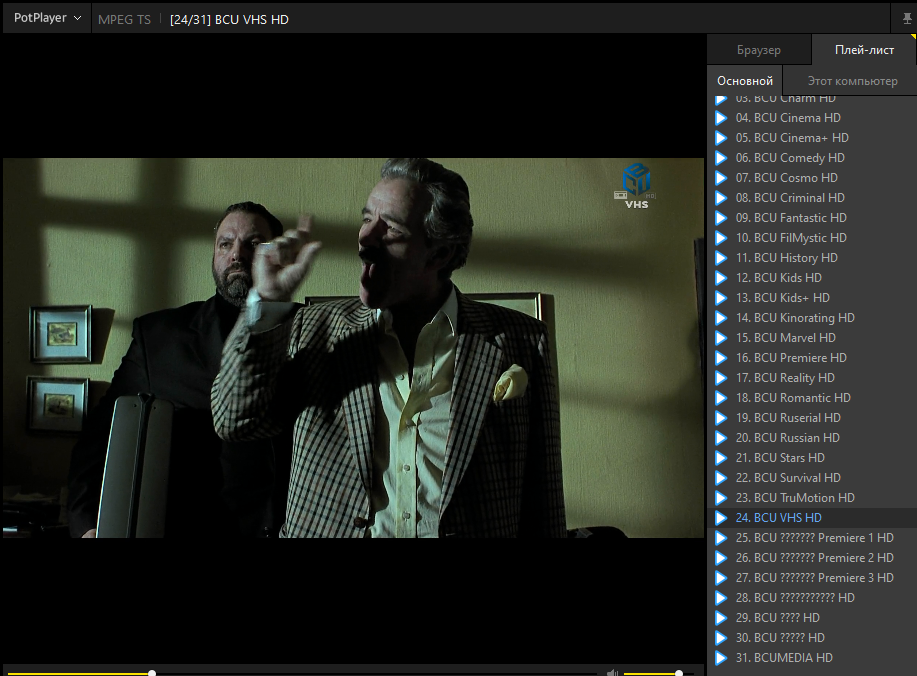Select channel 12. BCU Kids HD

[x=812, y=278]
